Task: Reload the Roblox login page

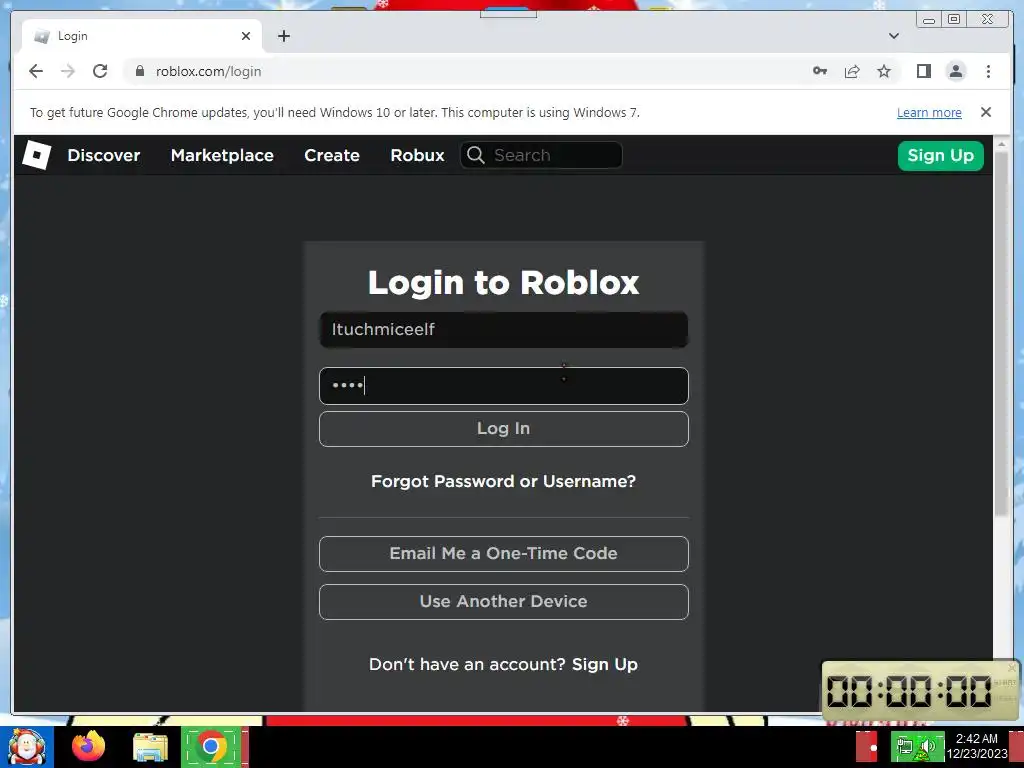Action: pos(100,71)
